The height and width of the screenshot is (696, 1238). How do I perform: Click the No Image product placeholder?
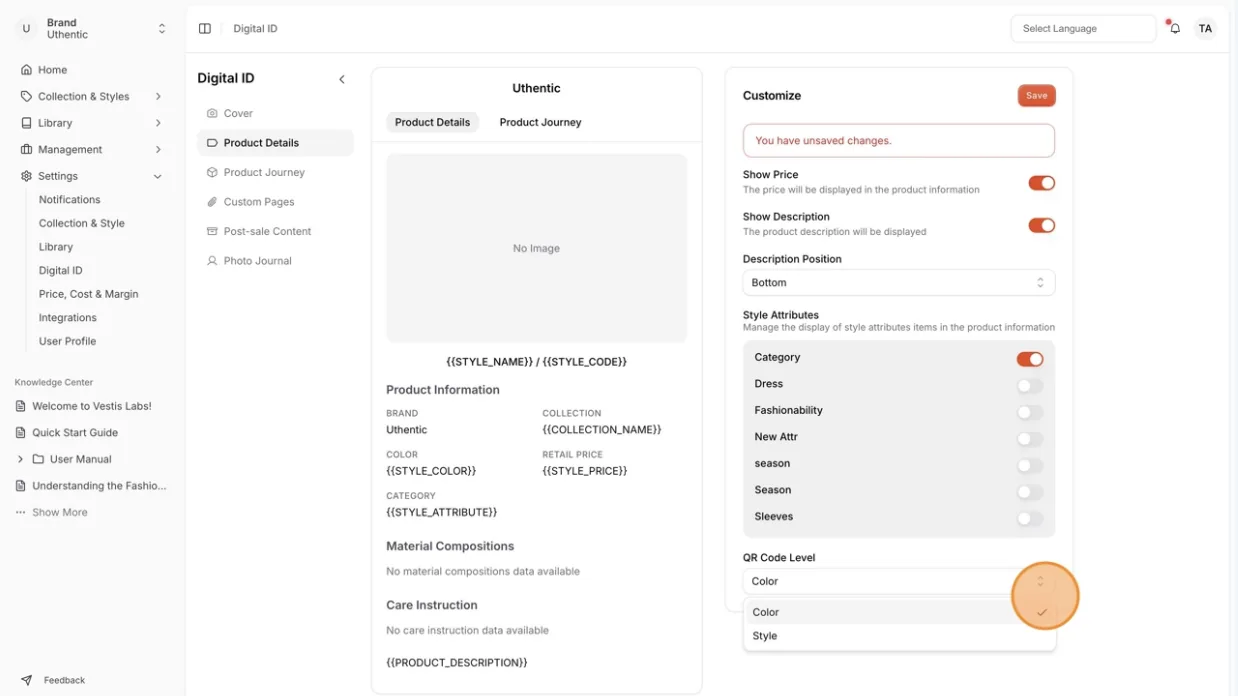click(536, 248)
